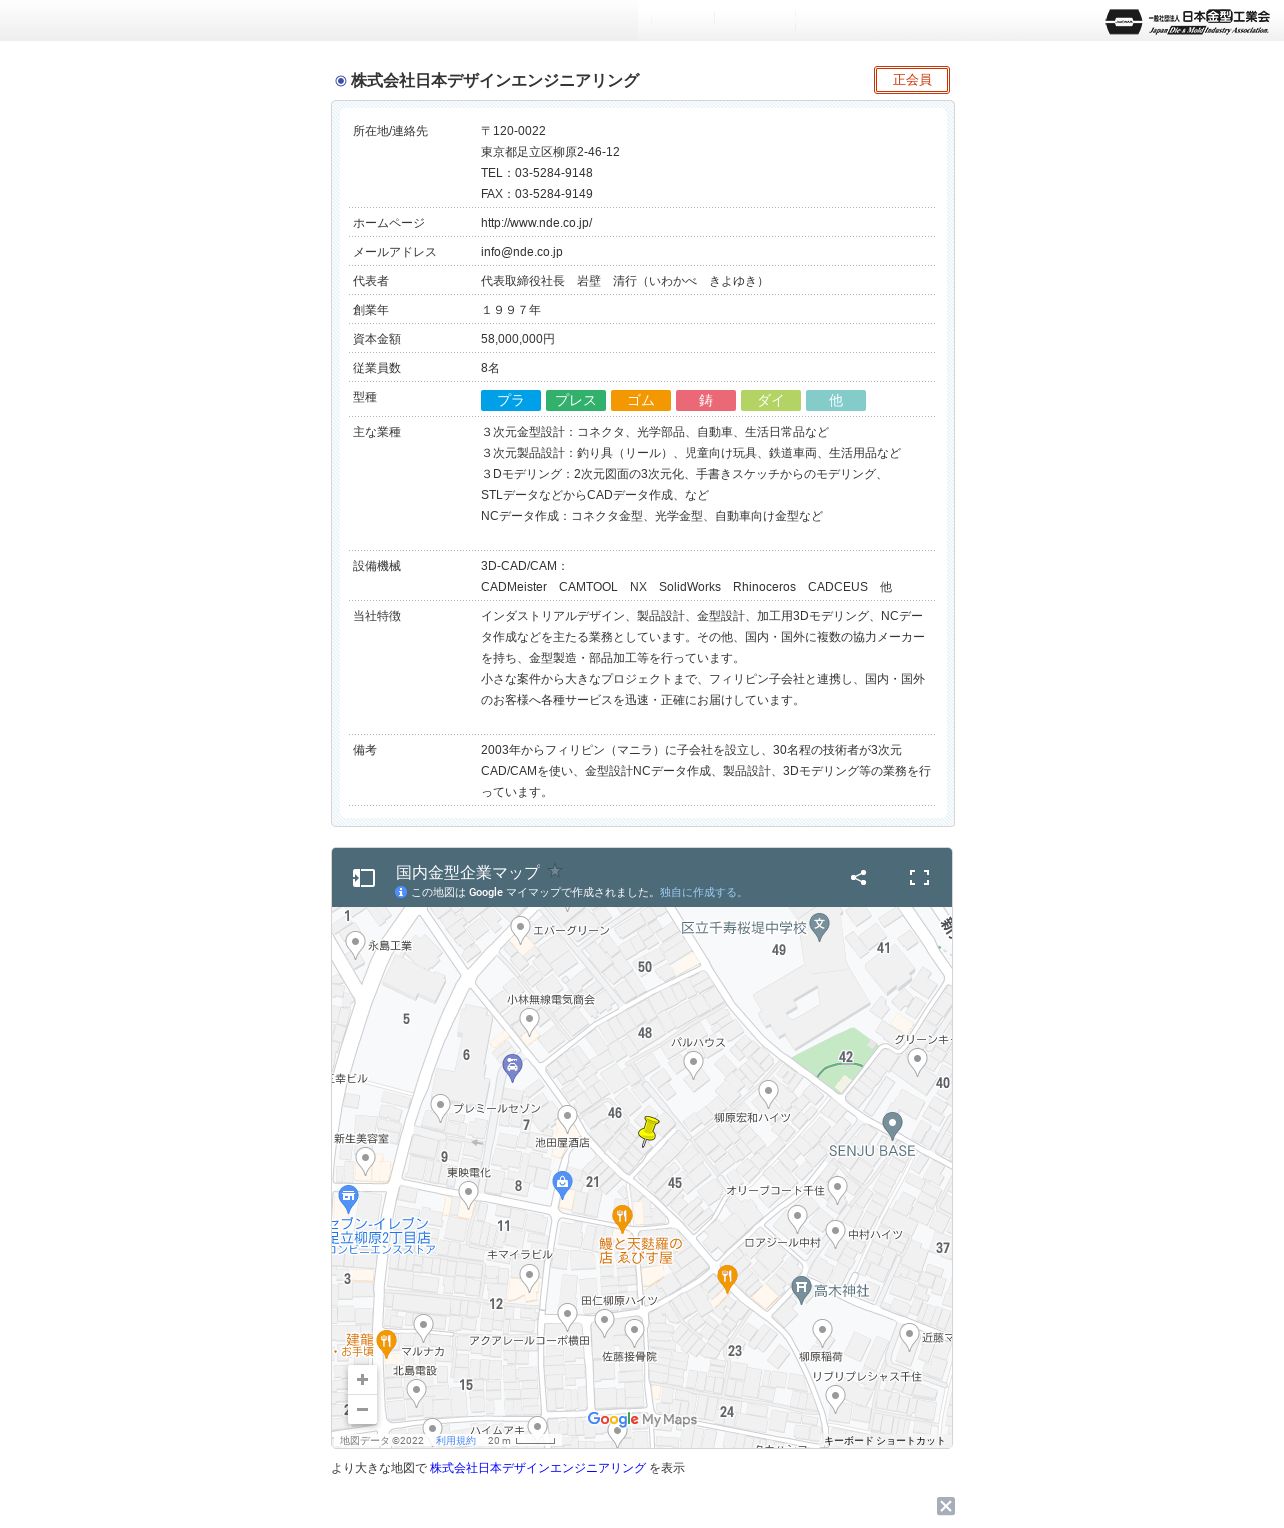Click the エバーグリーン map pin
The height and width of the screenshot is (1528, 1284).
pyautogui.click(x=520, y=929)
